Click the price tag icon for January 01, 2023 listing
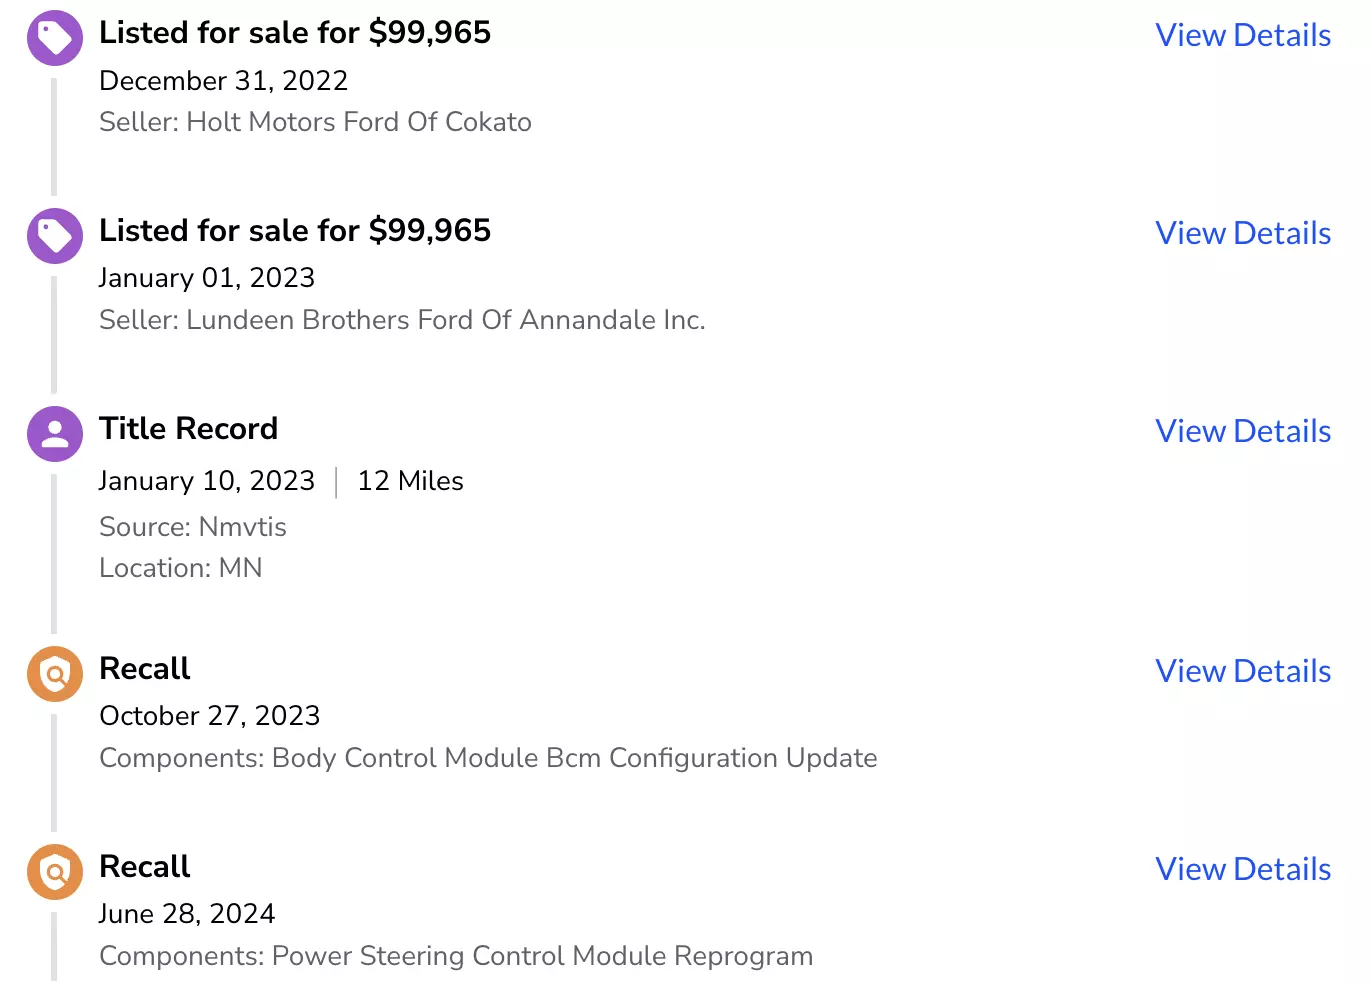 [x=55, y=236]
